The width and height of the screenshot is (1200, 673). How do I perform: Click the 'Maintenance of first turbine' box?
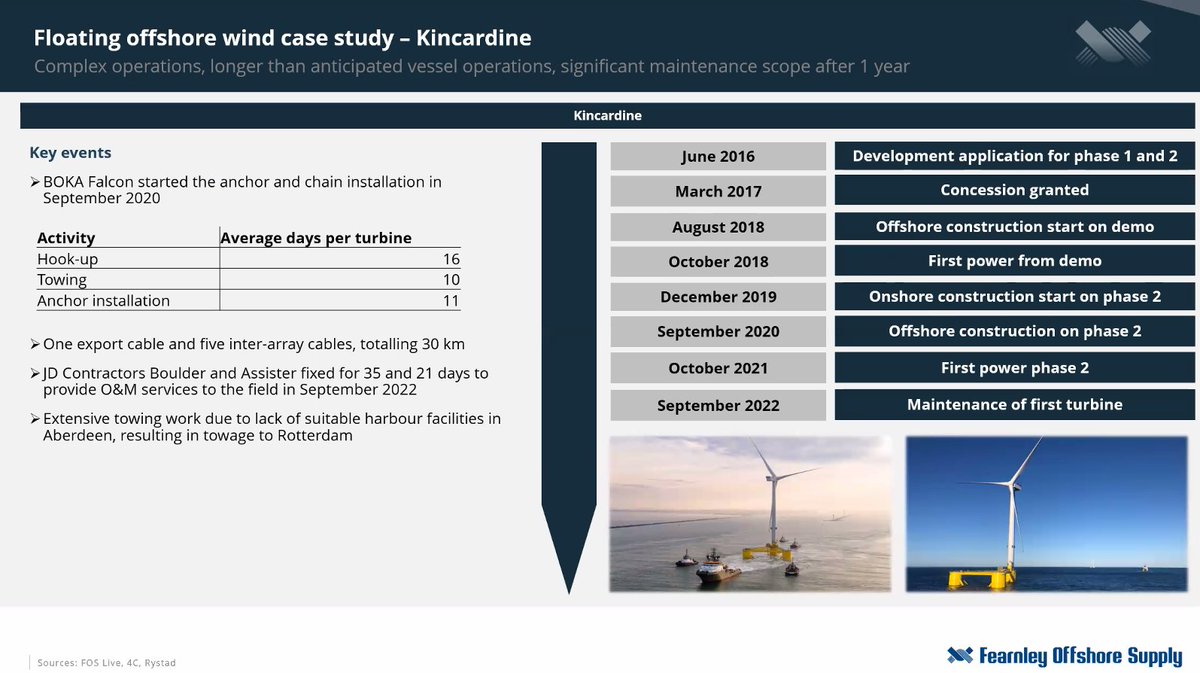[x=1014, y=404]
